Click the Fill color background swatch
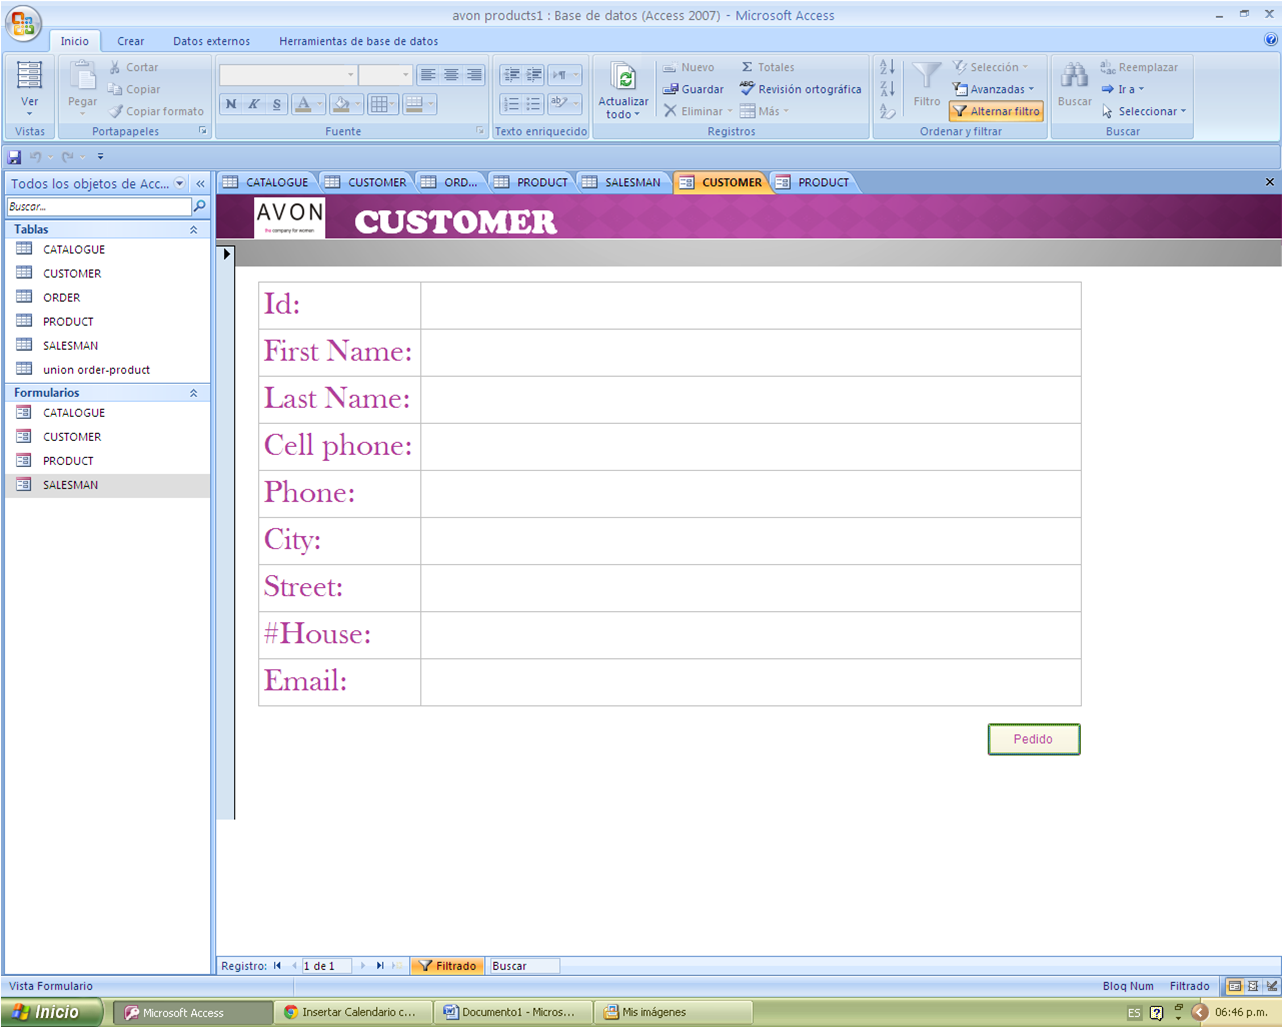This screenshot has width=1283, height=1028. (343, 105)
